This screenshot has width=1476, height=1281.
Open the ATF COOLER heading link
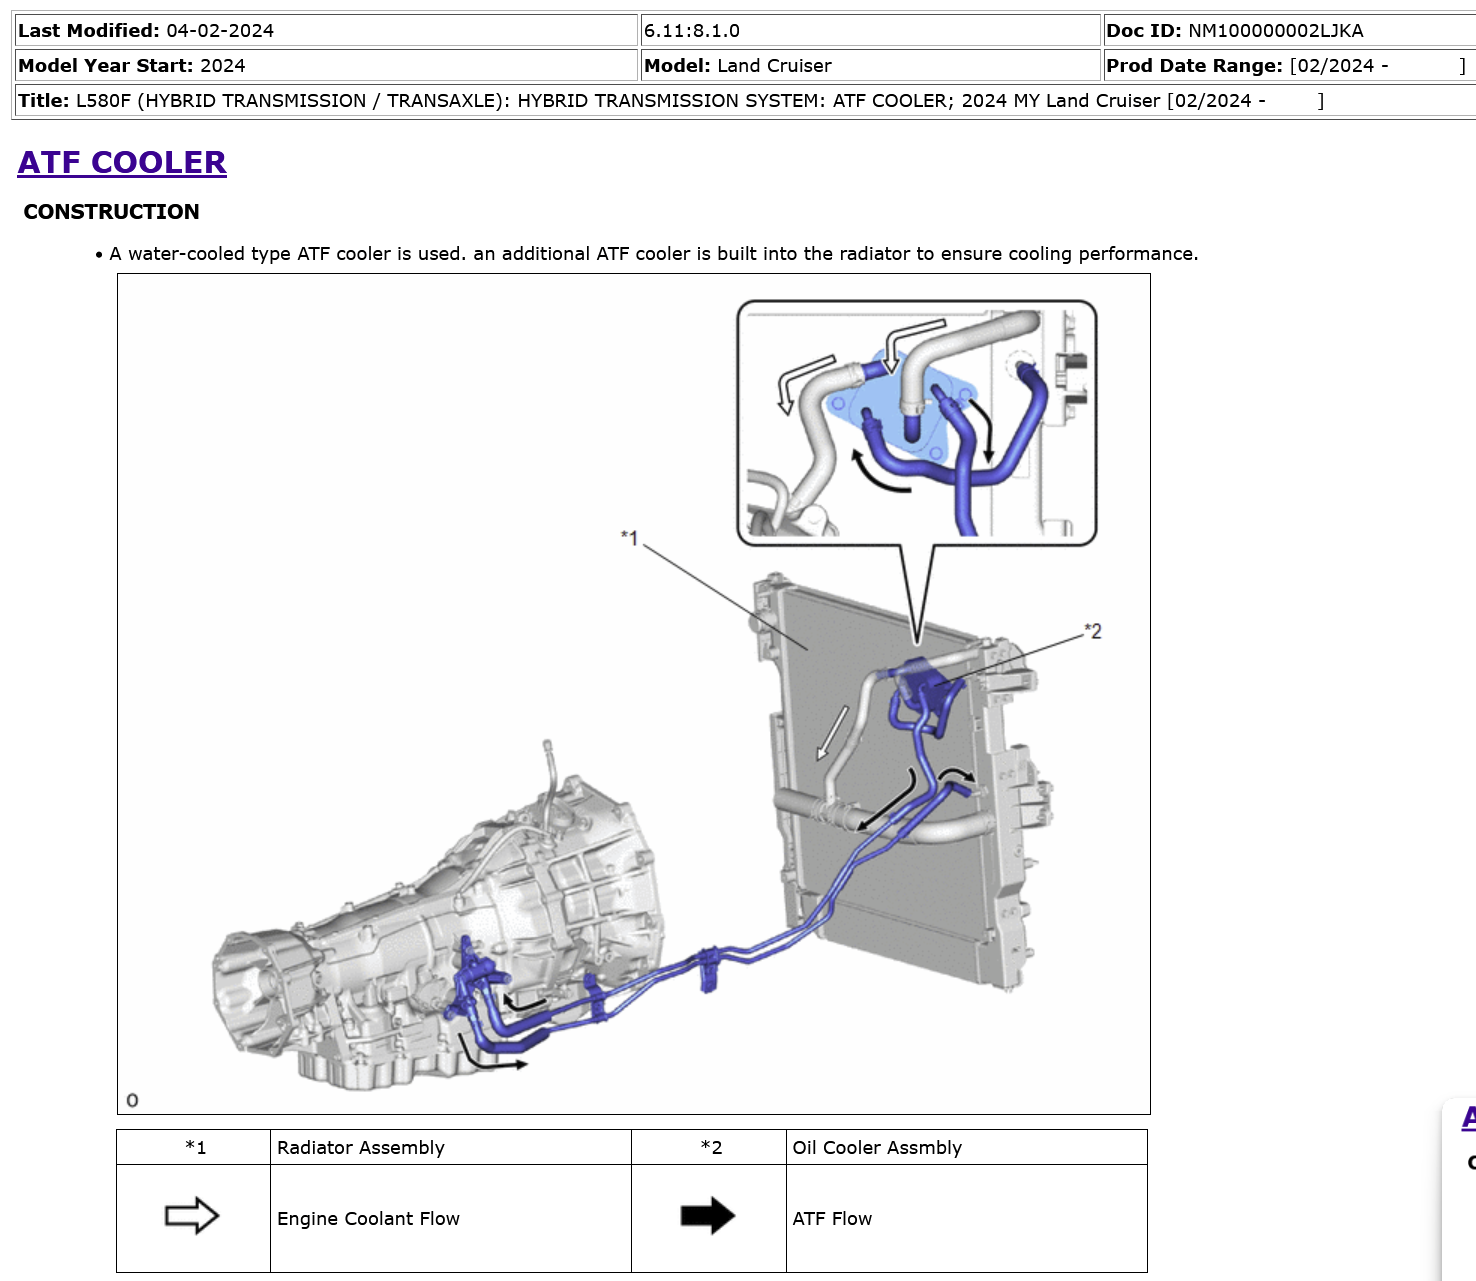[122, 162]
